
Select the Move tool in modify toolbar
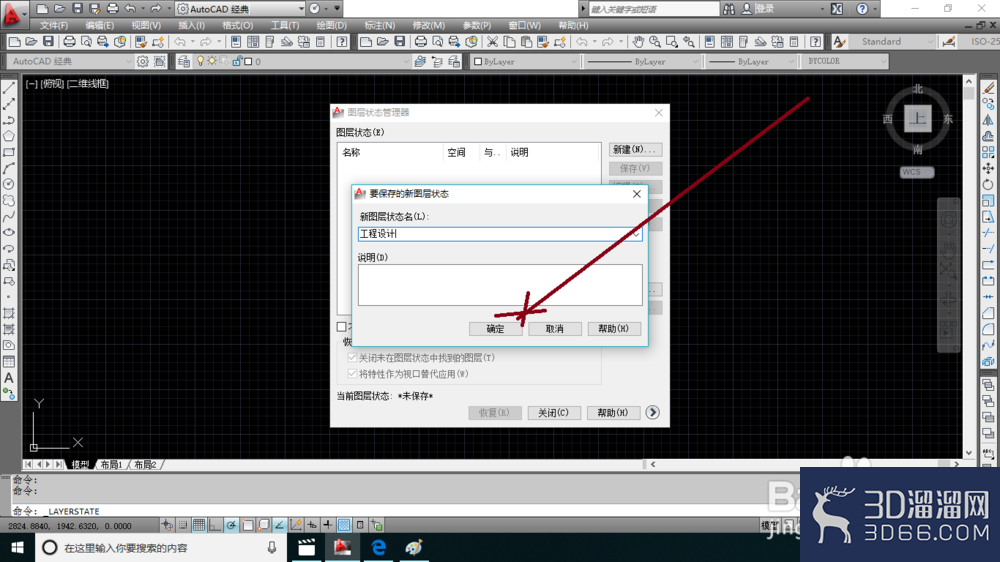pos(988,168)
